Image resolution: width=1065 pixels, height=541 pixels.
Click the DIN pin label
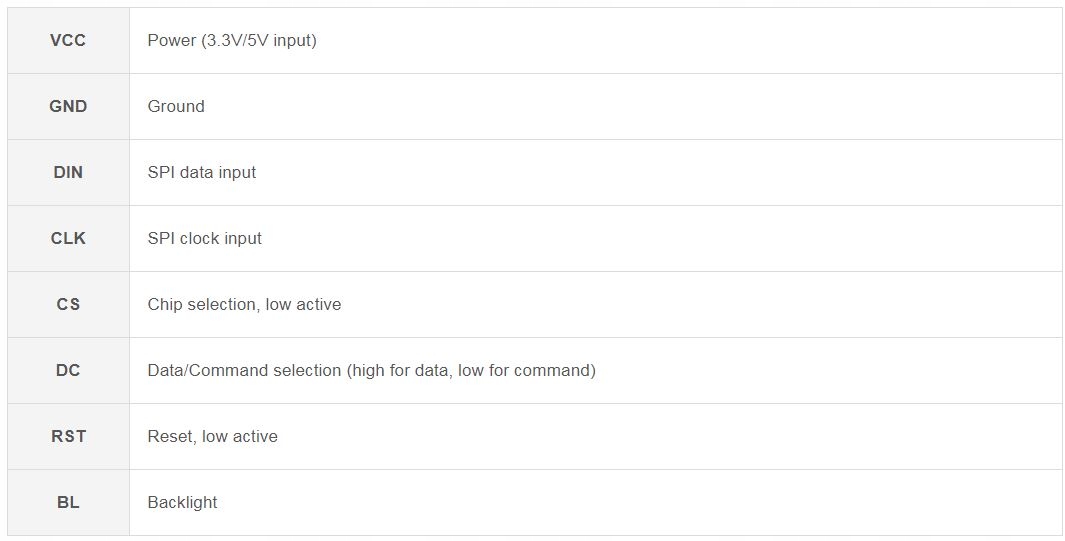(x=68, y=173)
